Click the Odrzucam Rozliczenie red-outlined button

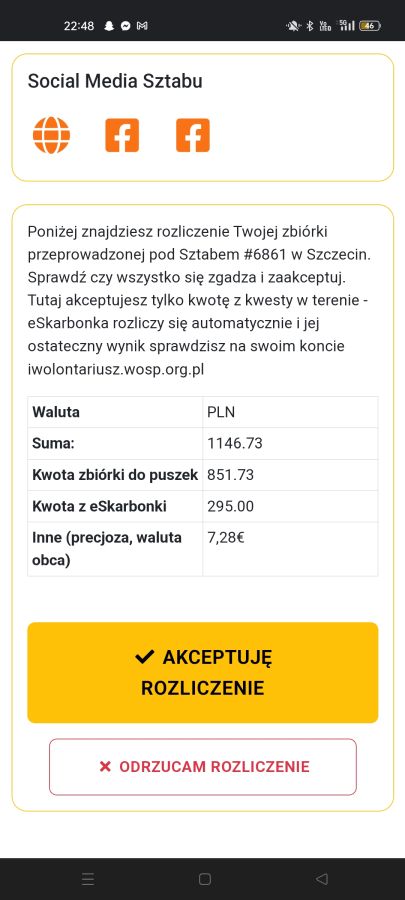pyautogui.click(x=202, y=767)
